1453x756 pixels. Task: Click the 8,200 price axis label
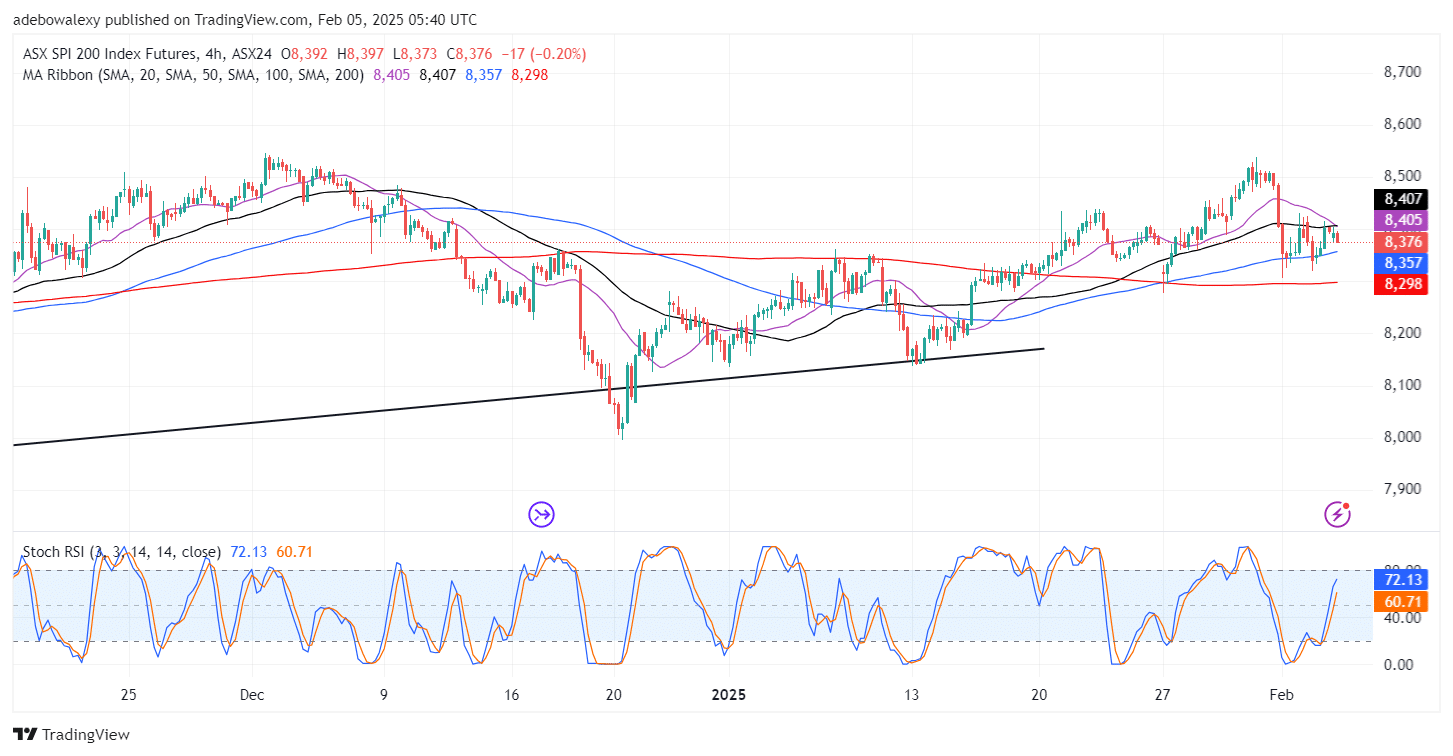[x=1405, y=333]
